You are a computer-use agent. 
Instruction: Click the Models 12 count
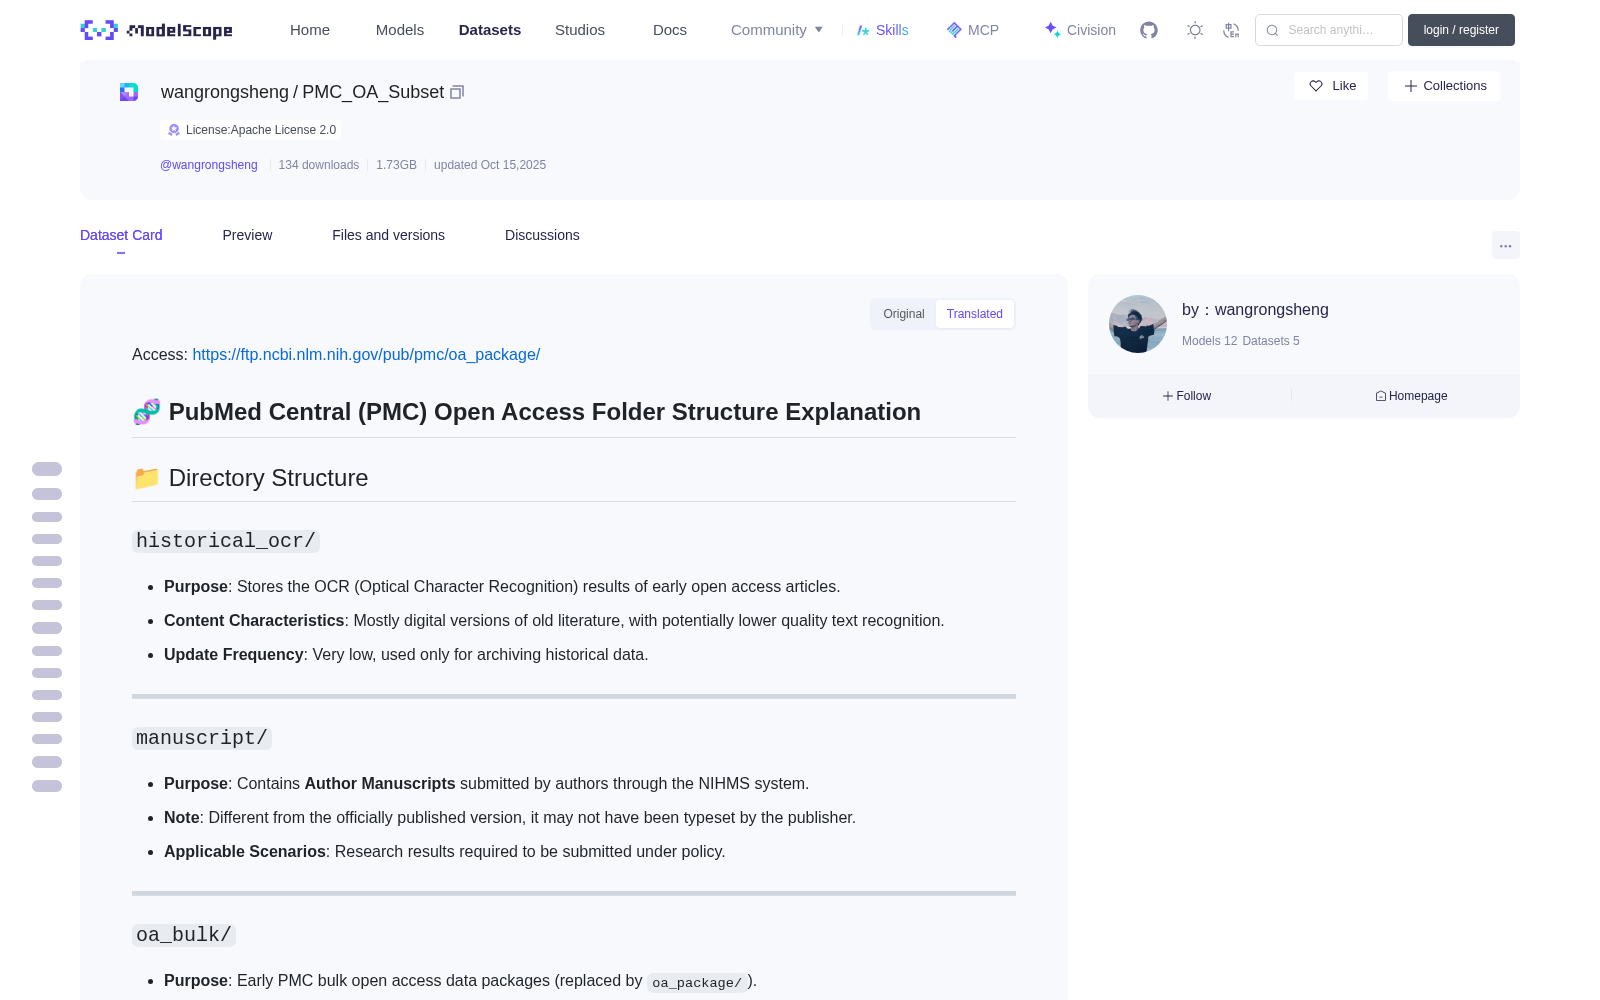(x=1209, y=341)
